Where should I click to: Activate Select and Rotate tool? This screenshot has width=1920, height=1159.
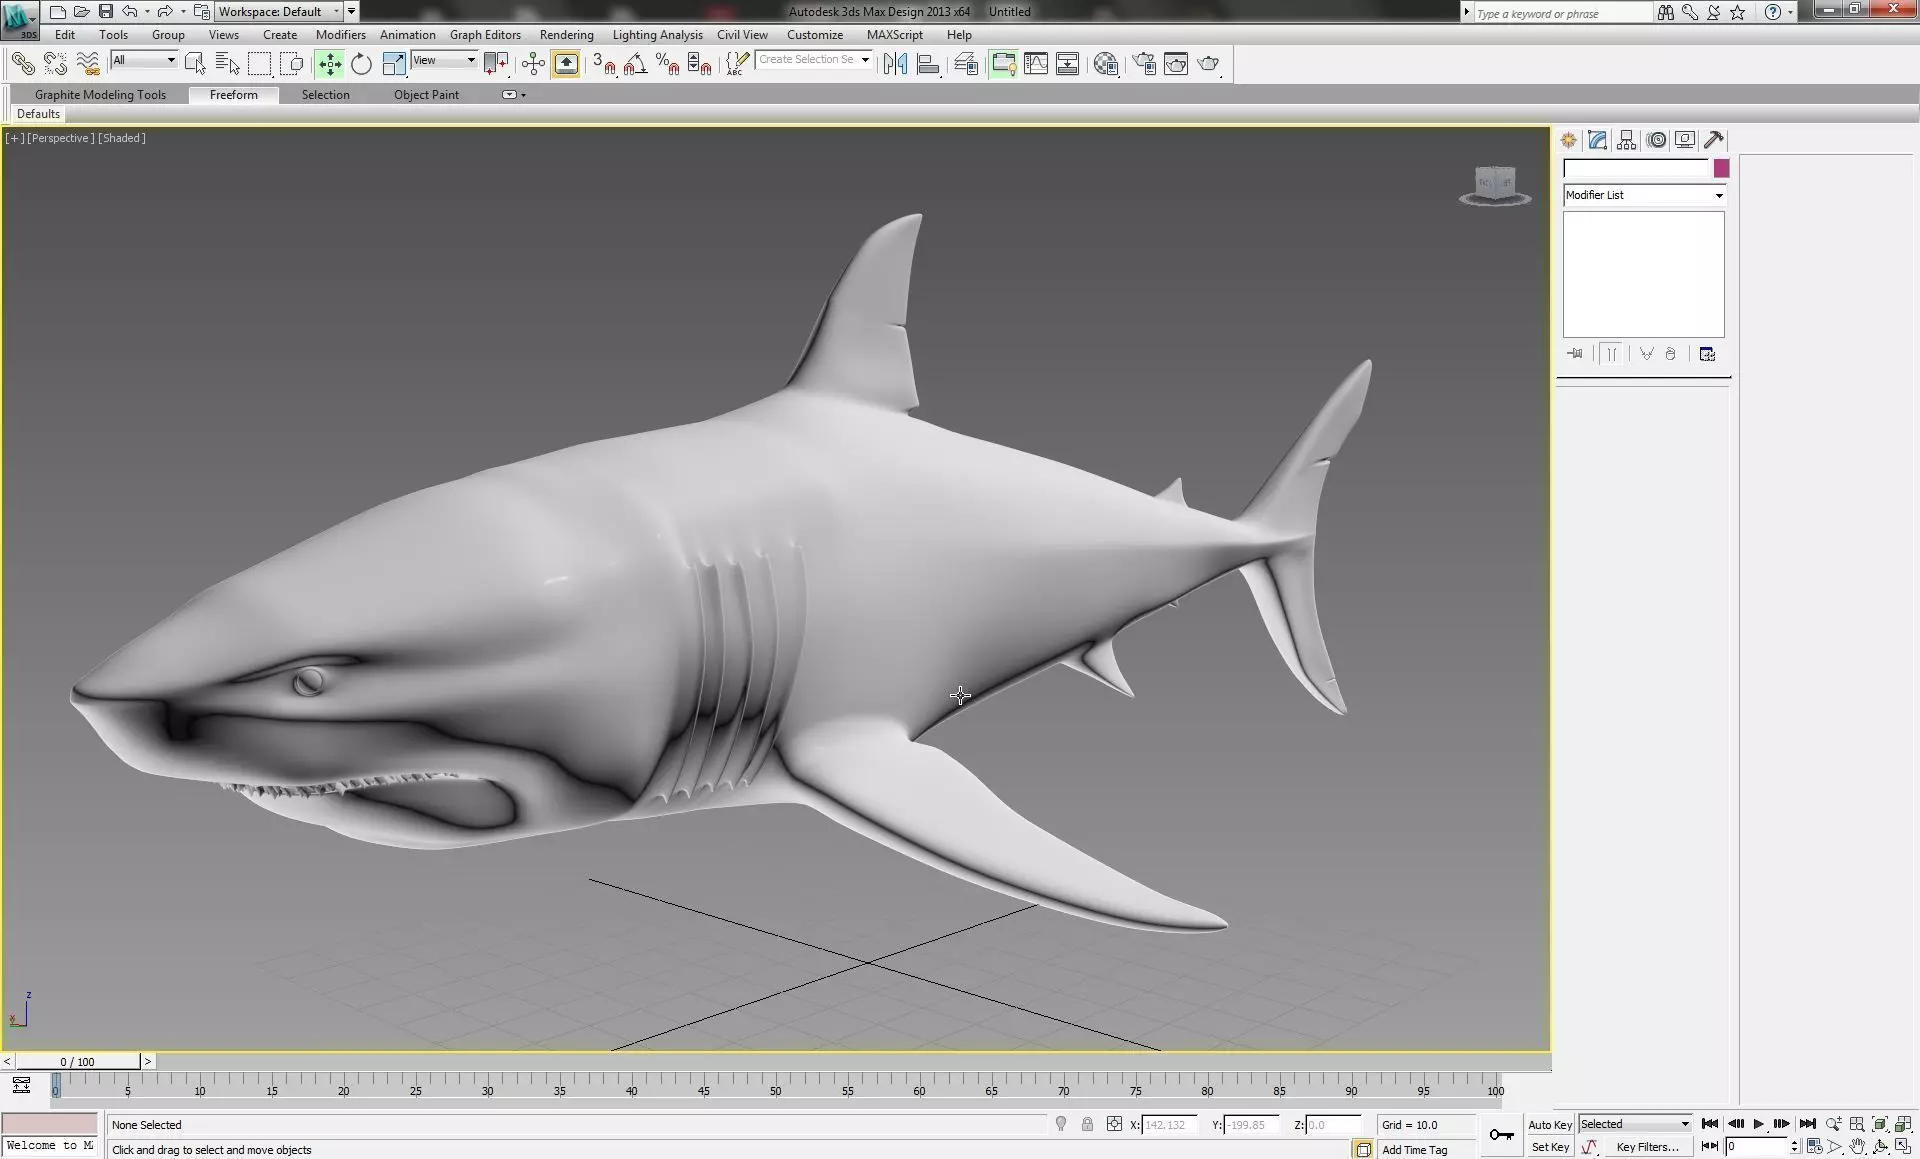(361, 64)
